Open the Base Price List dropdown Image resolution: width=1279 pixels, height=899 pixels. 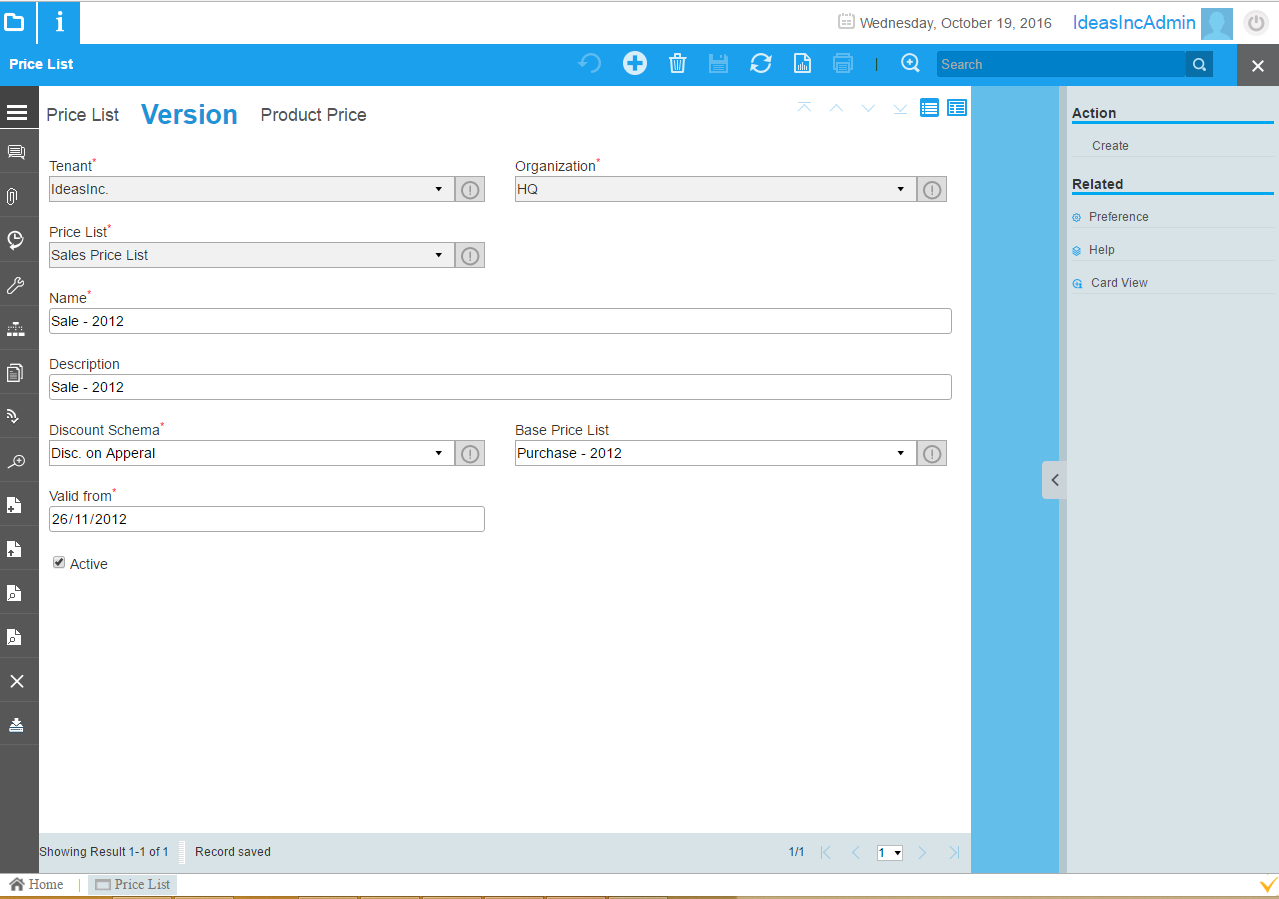[716, 453]
